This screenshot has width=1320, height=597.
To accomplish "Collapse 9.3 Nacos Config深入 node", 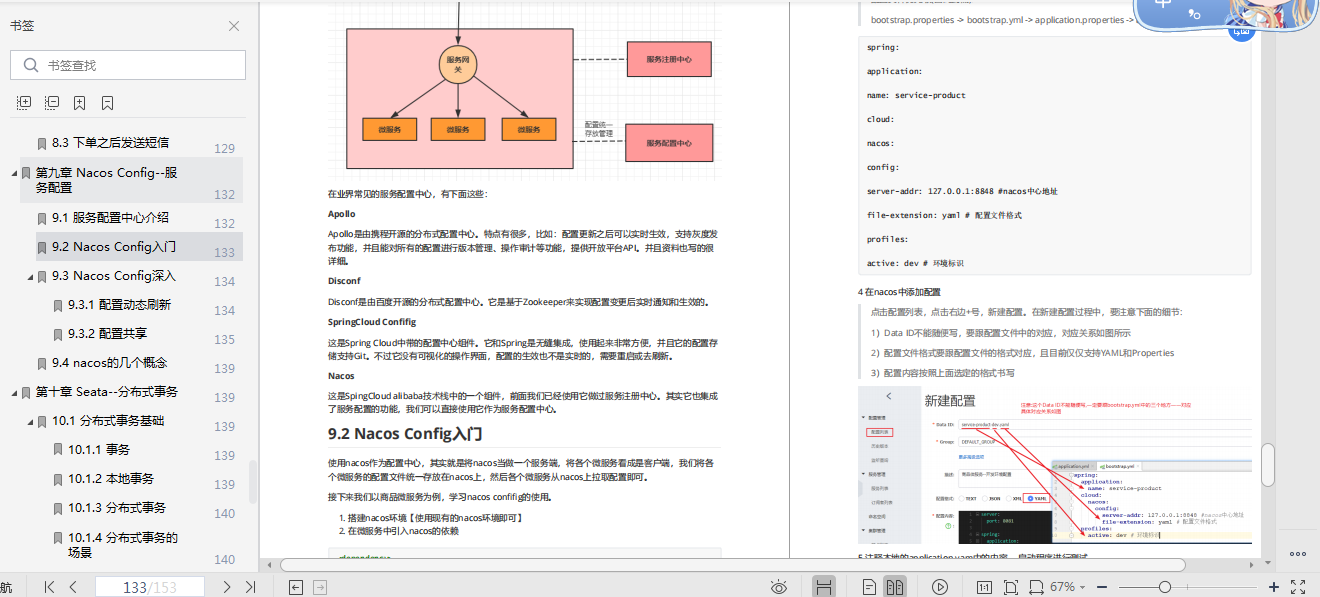I will tap(30, 276).
